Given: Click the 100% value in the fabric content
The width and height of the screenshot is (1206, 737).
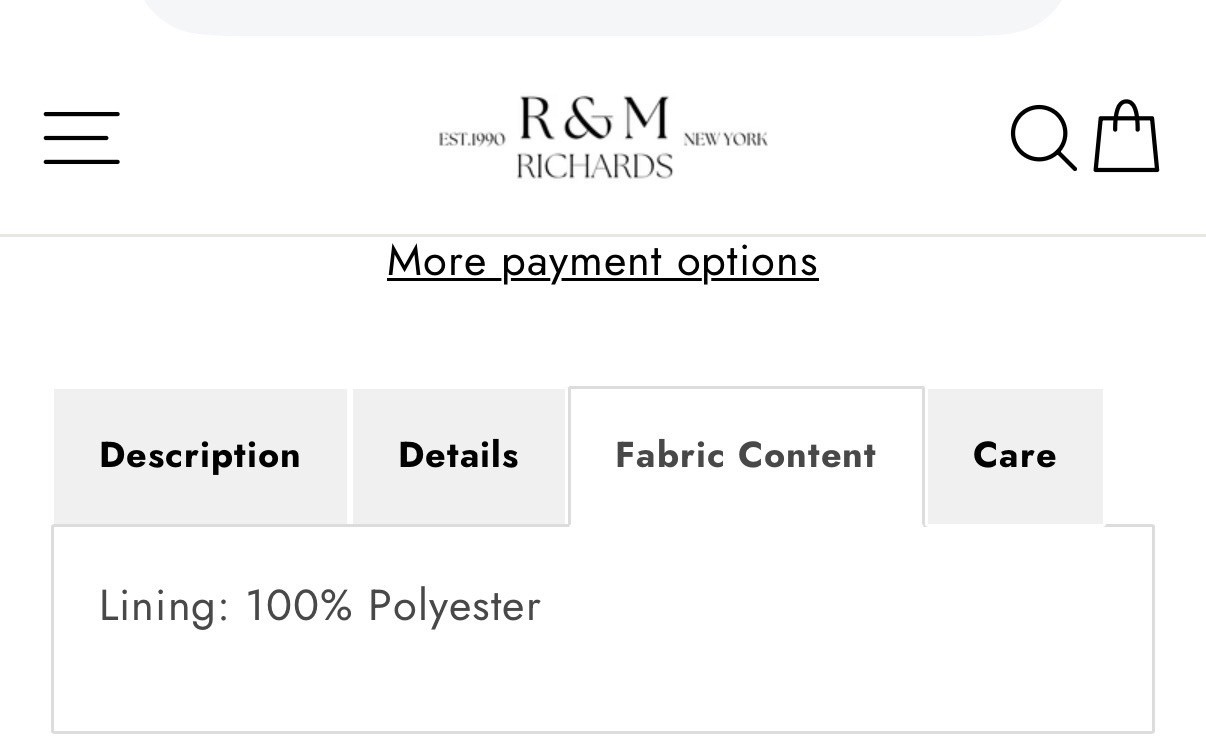Looking at the screenshot, I should coord(298,606).
